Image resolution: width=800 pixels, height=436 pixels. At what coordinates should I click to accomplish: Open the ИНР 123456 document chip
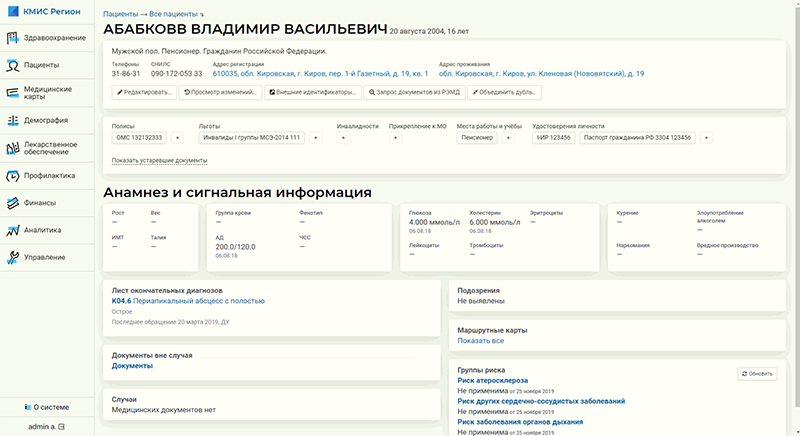554,138
